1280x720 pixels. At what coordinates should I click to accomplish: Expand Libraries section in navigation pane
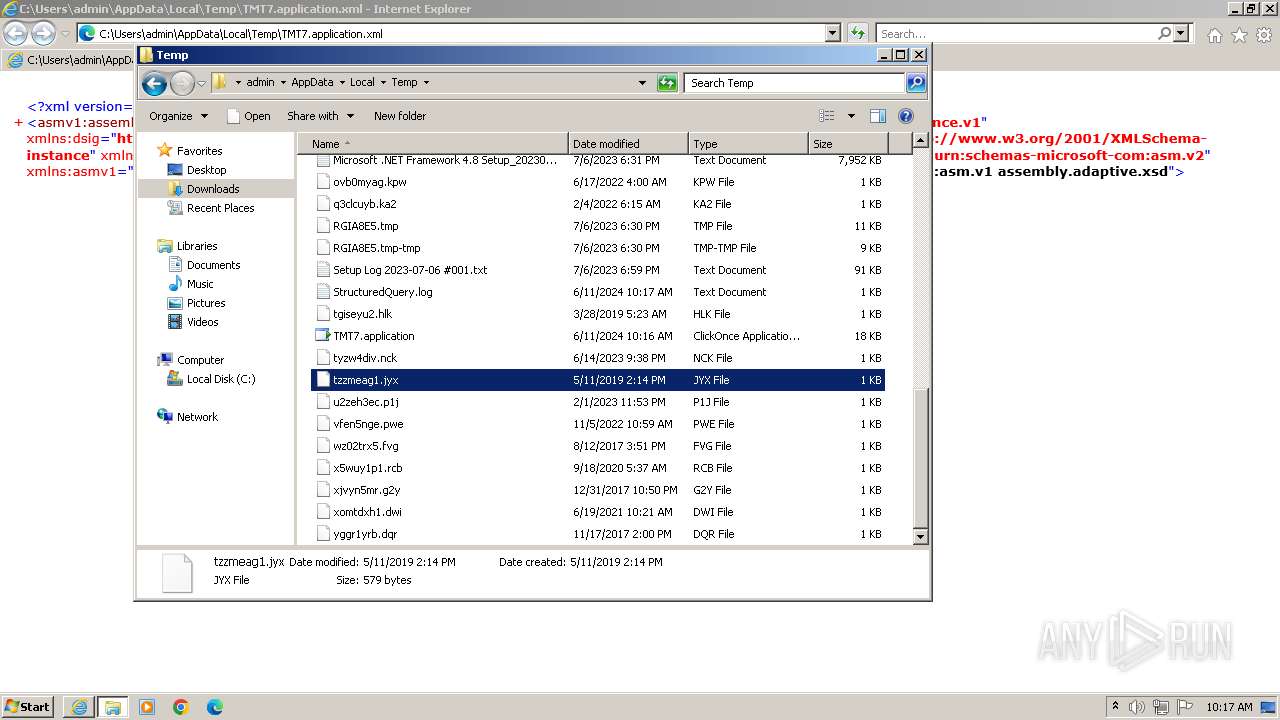(196, 246)
